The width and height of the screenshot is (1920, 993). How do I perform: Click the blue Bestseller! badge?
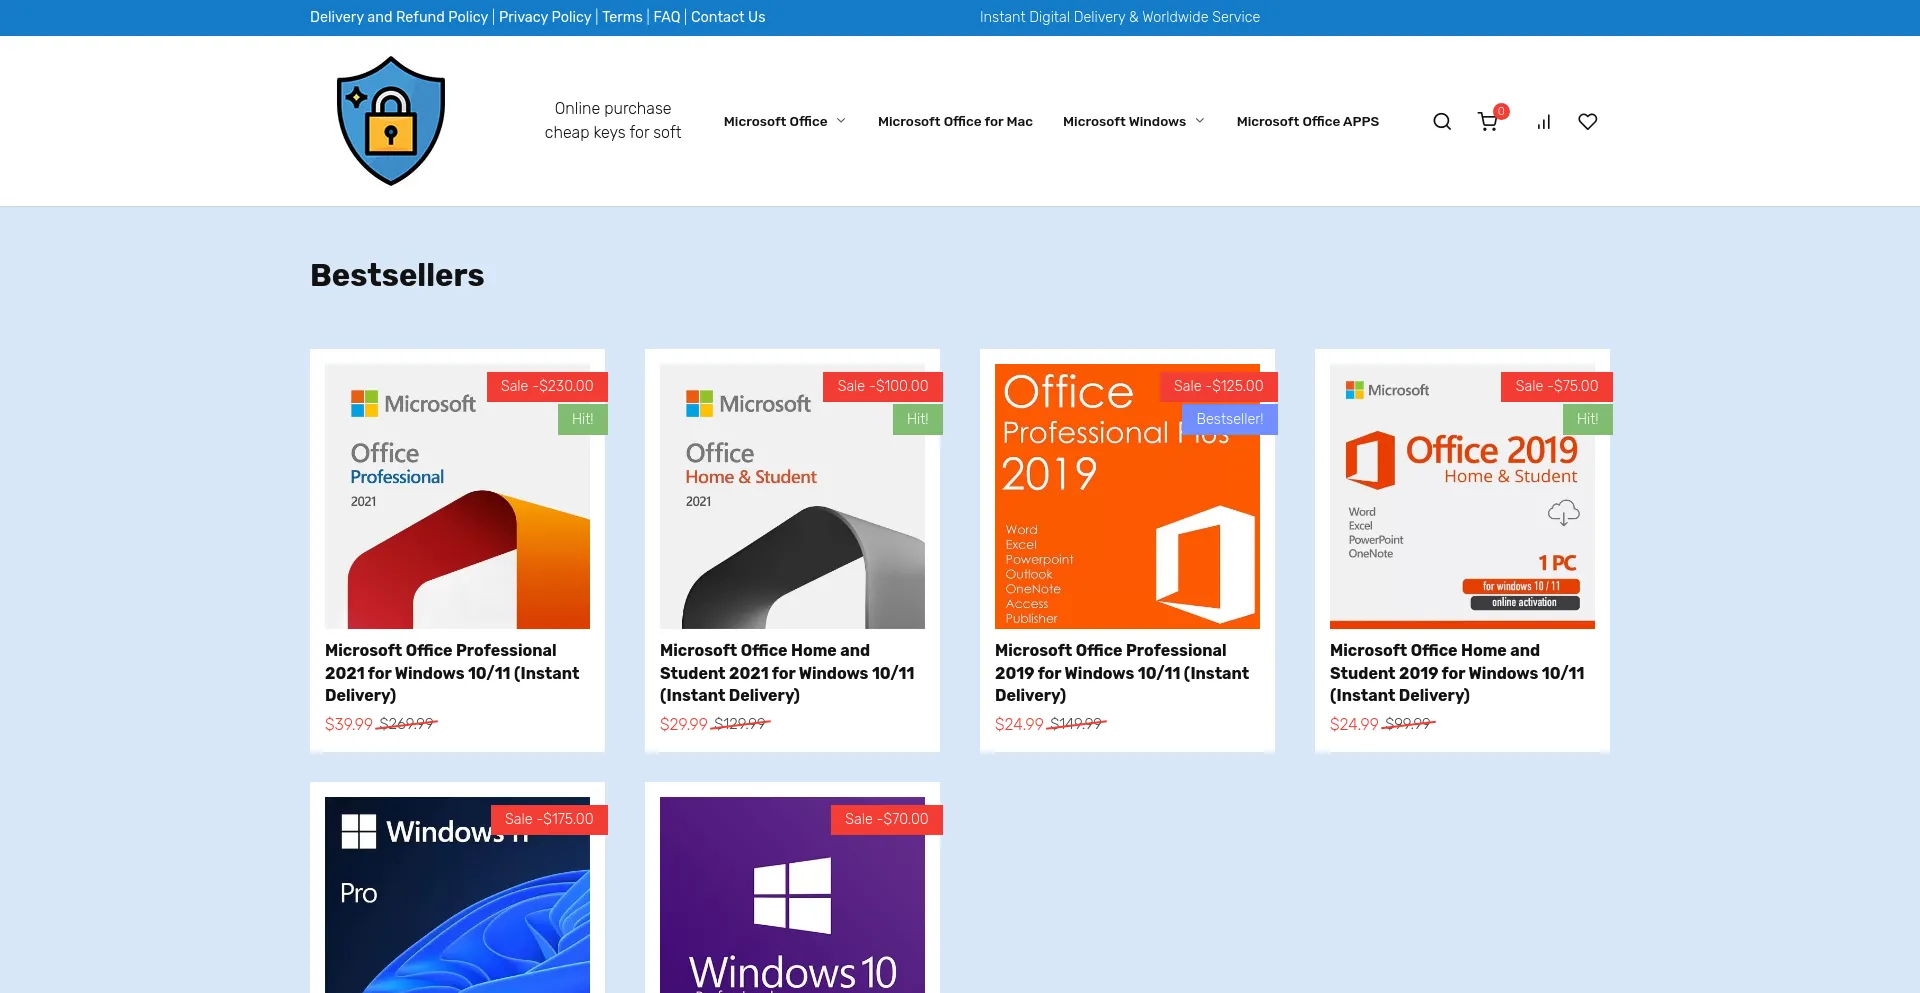tap(1229, 419)
